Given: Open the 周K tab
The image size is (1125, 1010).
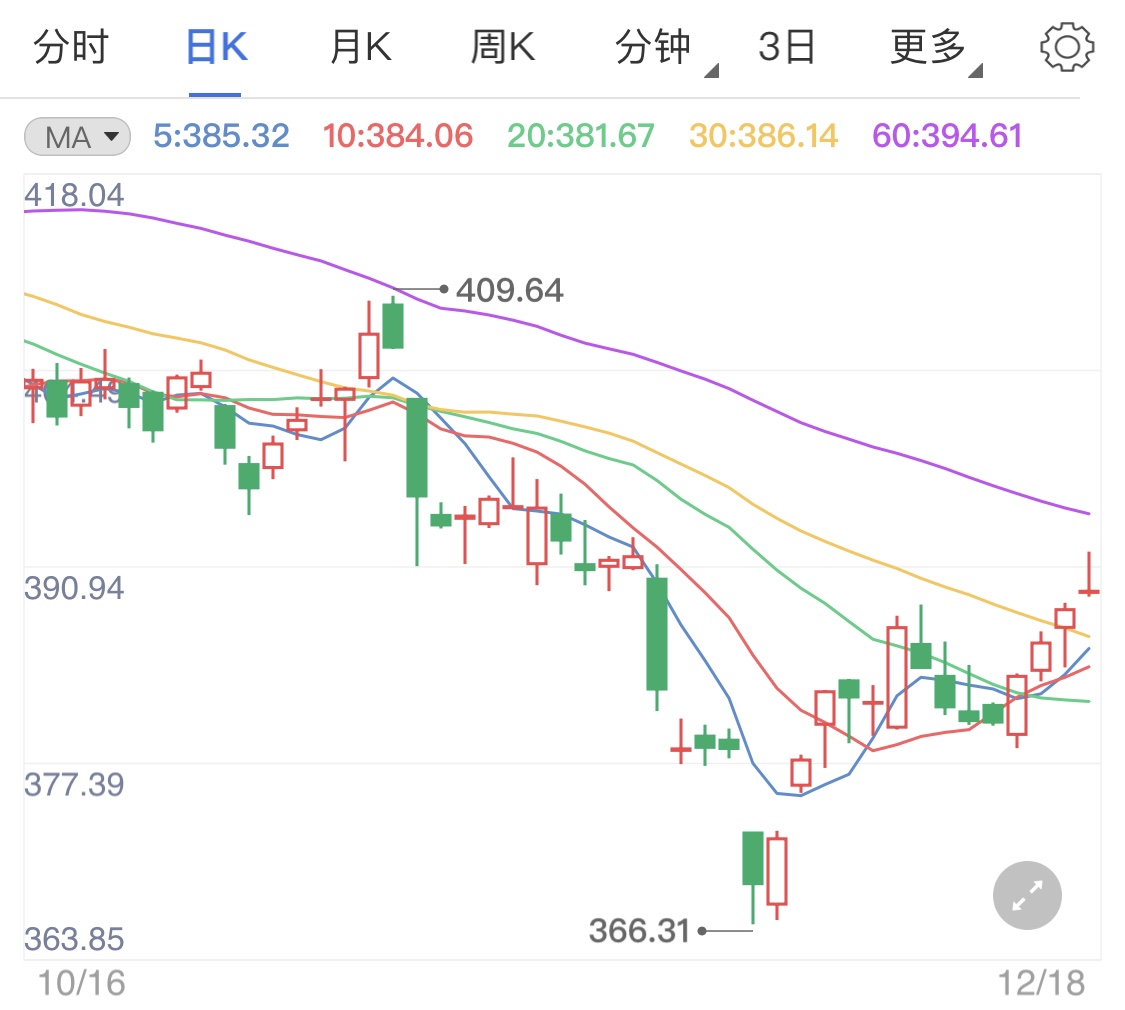Looking at the screenshot, I should tap(502, 47).
